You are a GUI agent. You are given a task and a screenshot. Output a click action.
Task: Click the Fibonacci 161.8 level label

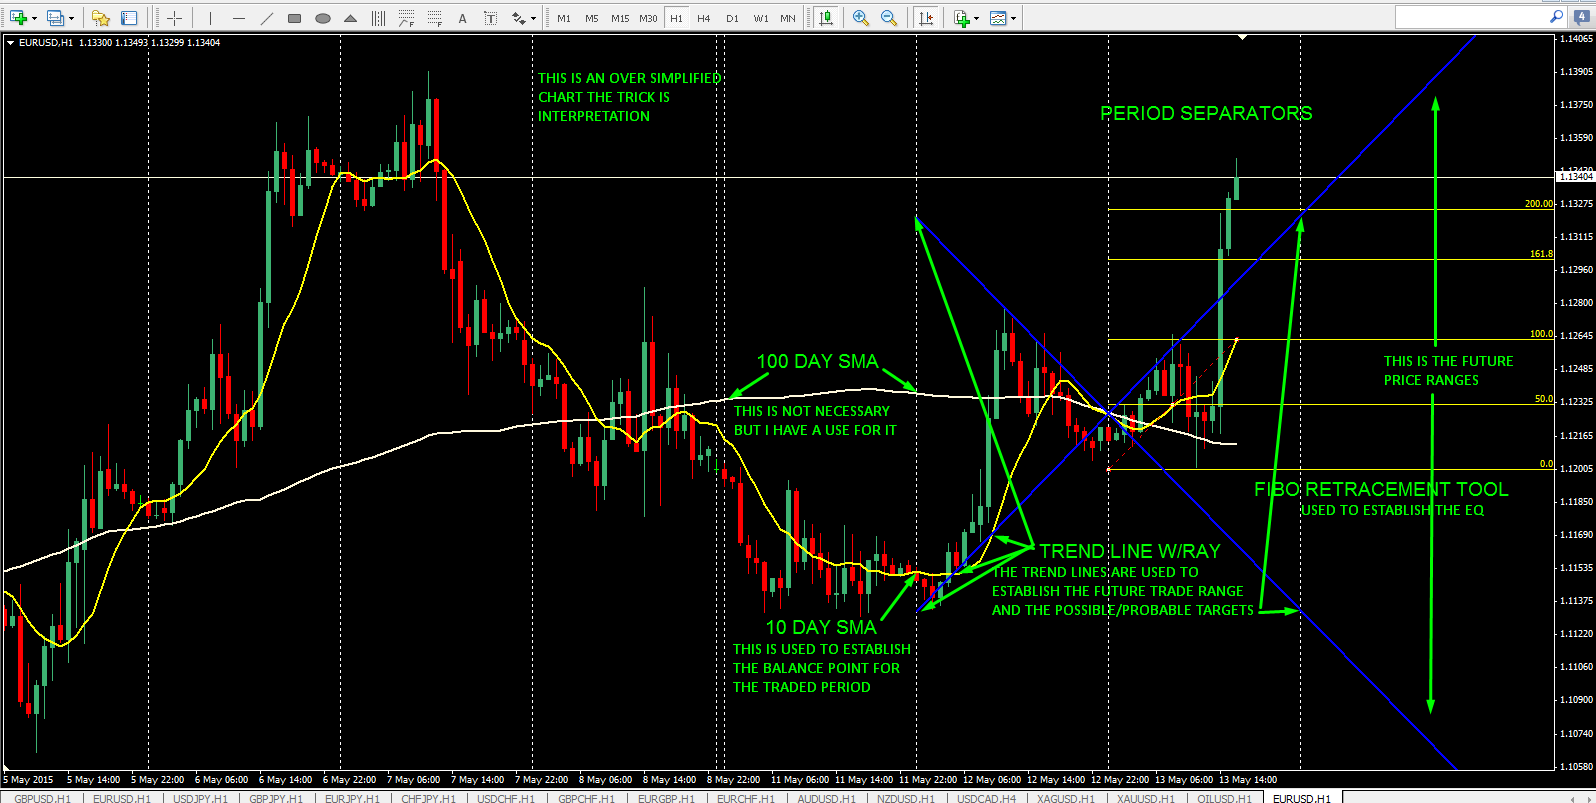1541,254
